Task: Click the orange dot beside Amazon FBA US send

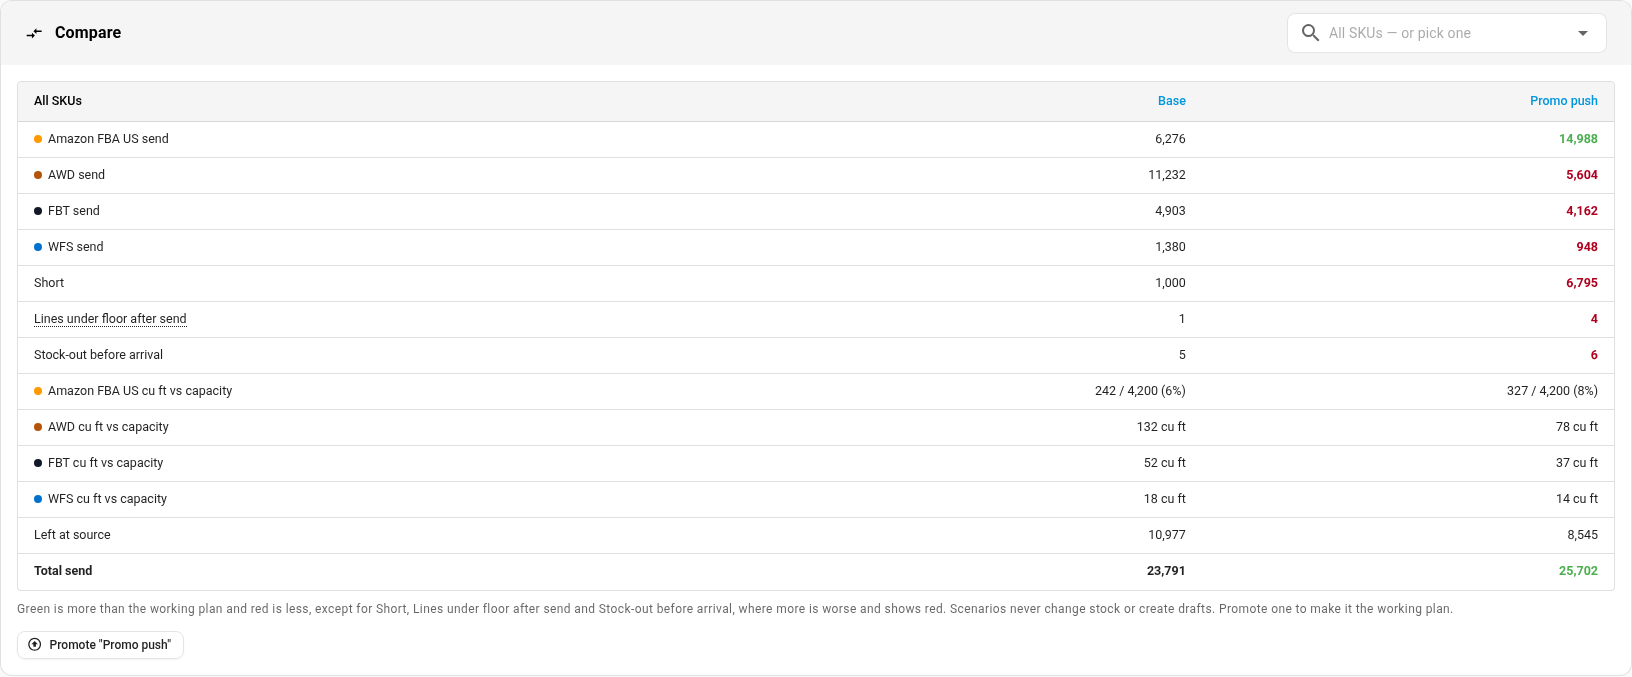Action: point(38,139)
